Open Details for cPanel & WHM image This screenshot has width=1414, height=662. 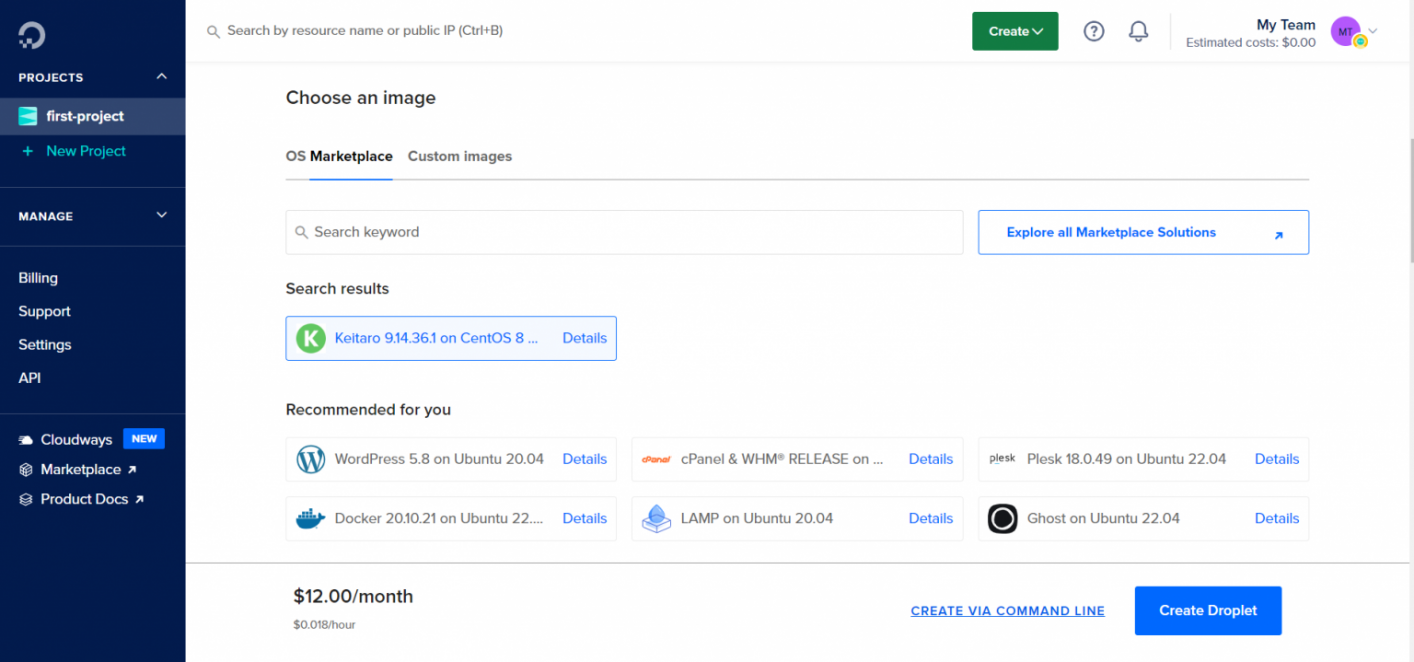(931, 459)
